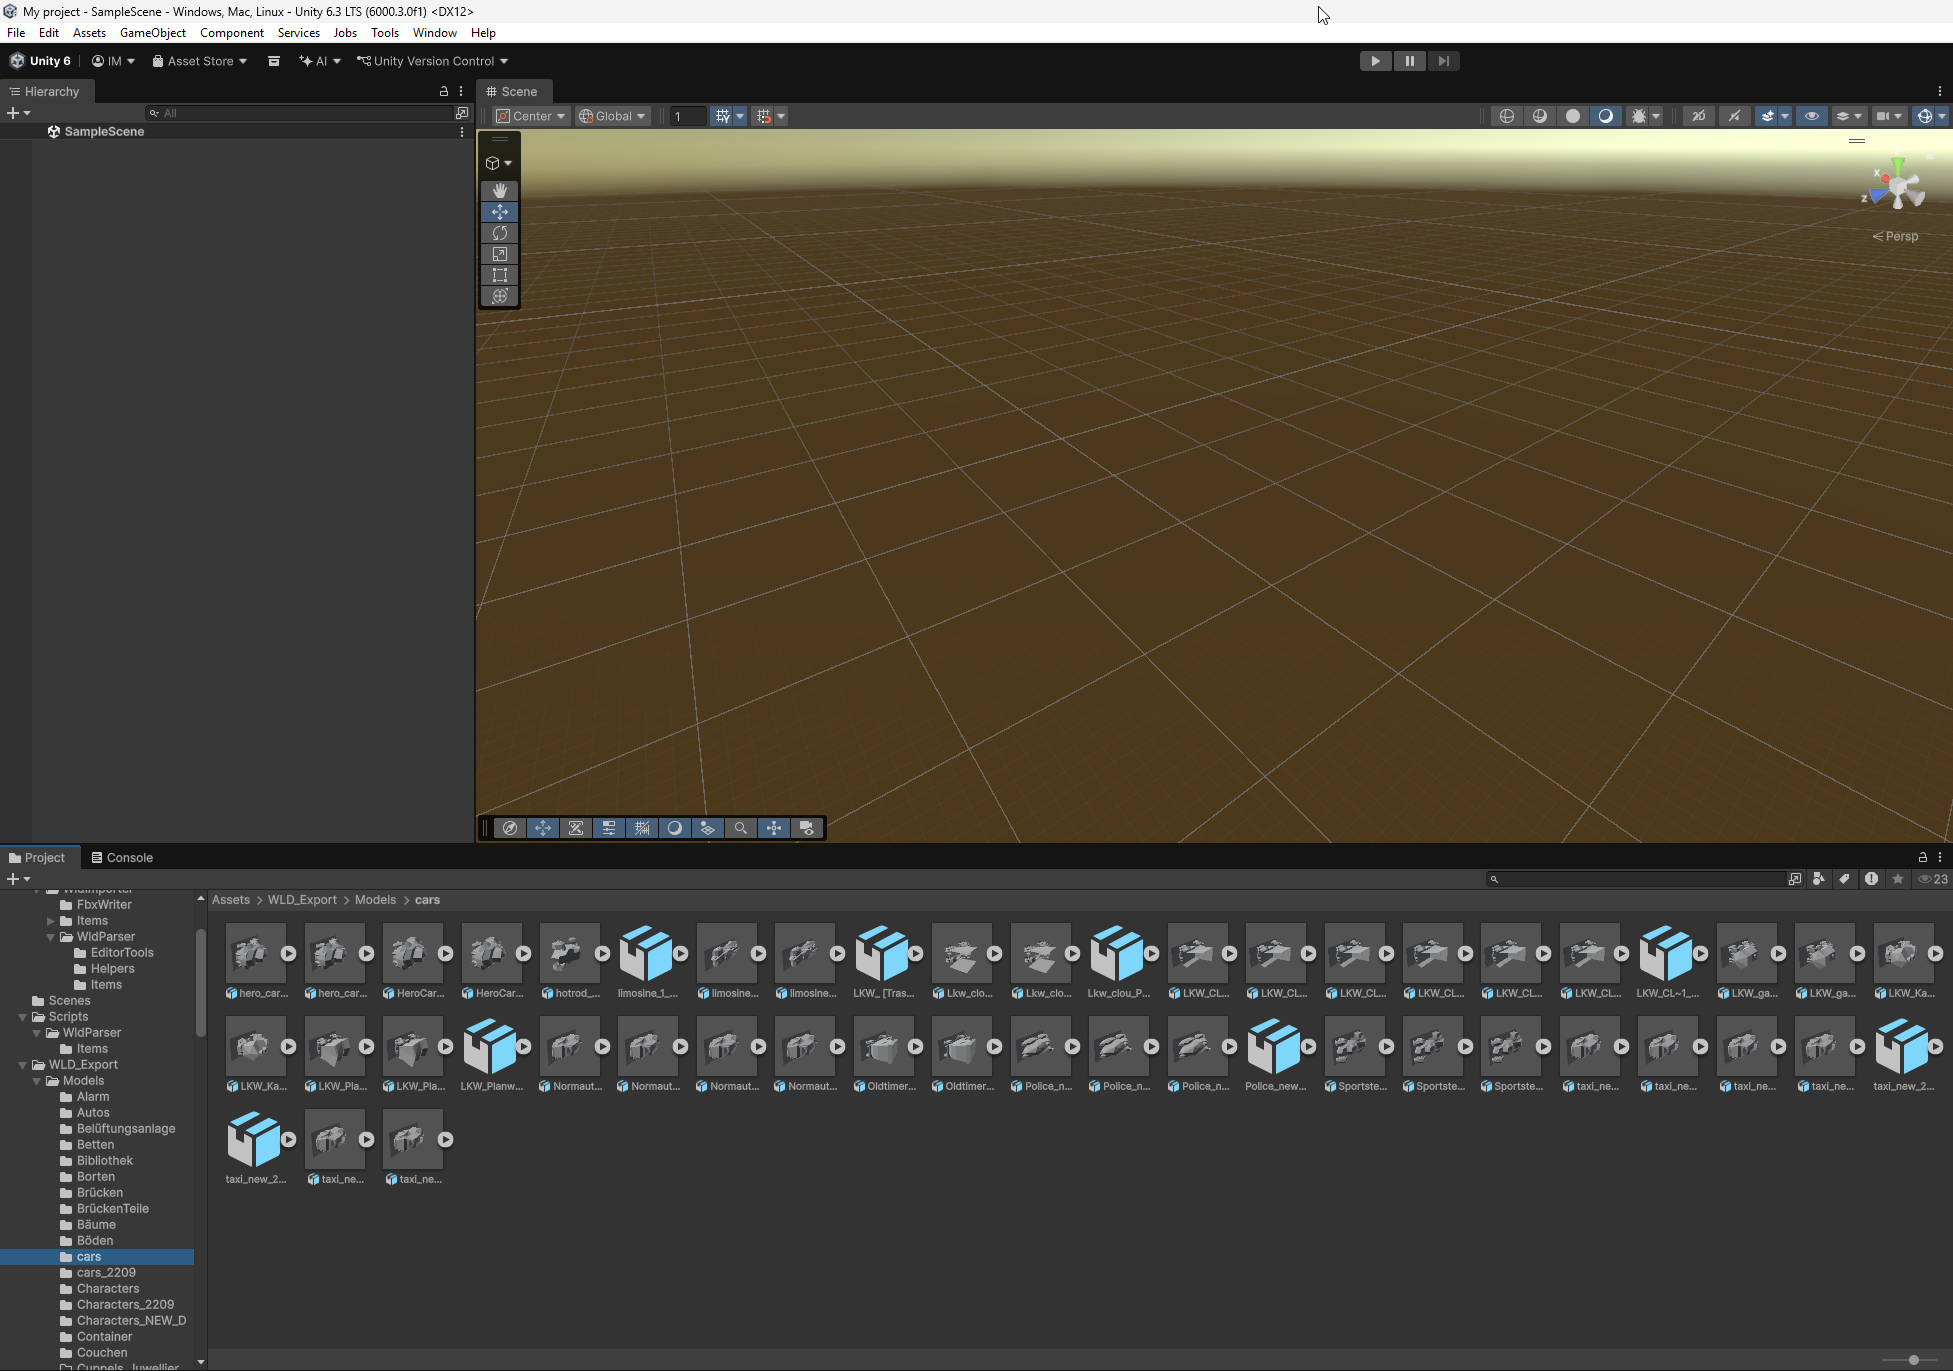
Task: Toggle Scene visibility eye icon
Action: click(x=1811, y=116)
